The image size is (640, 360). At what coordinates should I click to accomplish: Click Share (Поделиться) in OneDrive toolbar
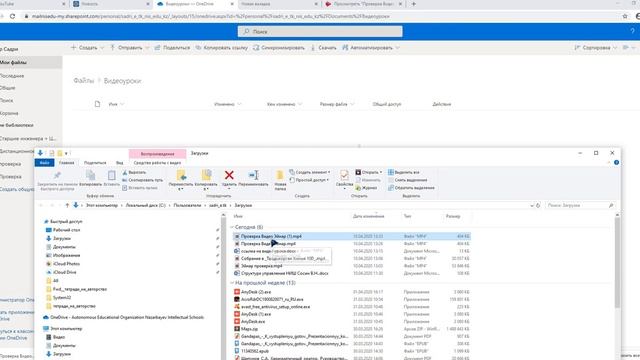click(x=172, y=48)
